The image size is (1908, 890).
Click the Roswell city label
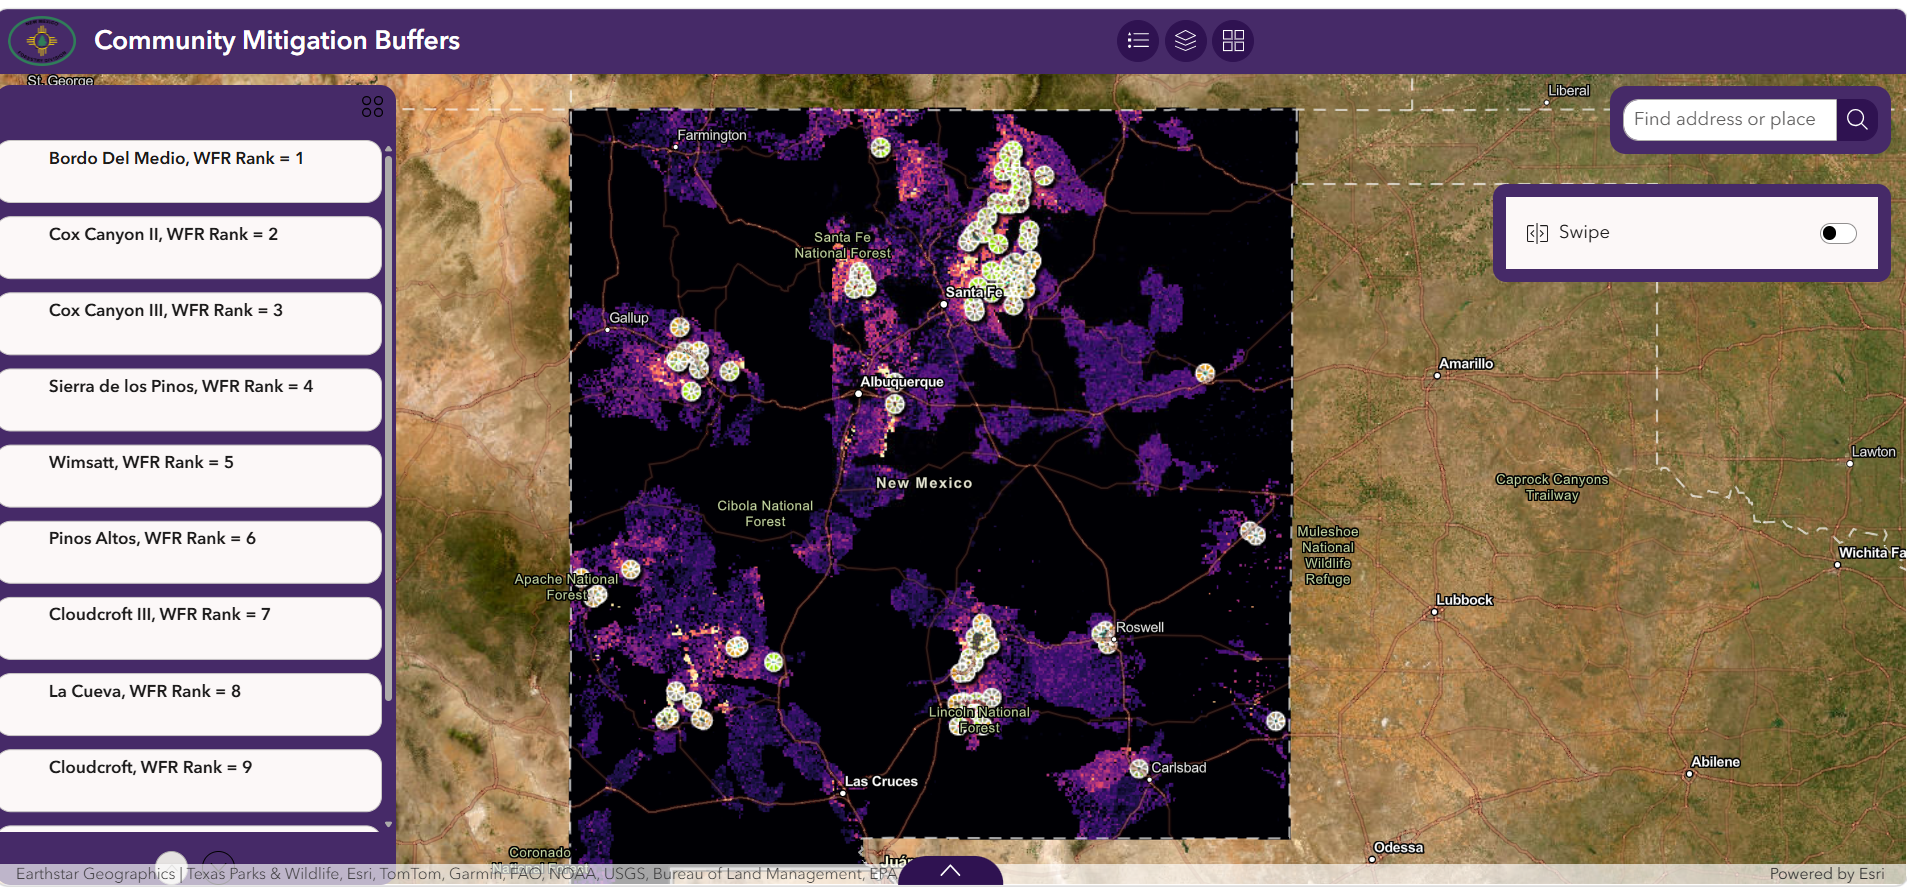click(x=1140, y=628)
